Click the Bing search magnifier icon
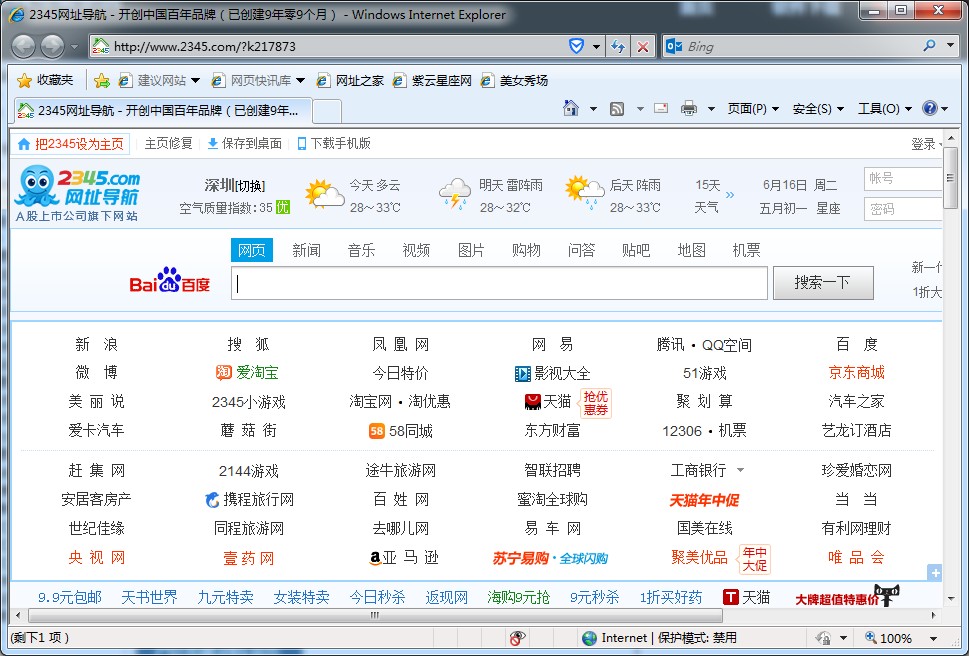The height and width of the screenshot is (656, 969). 929,46
